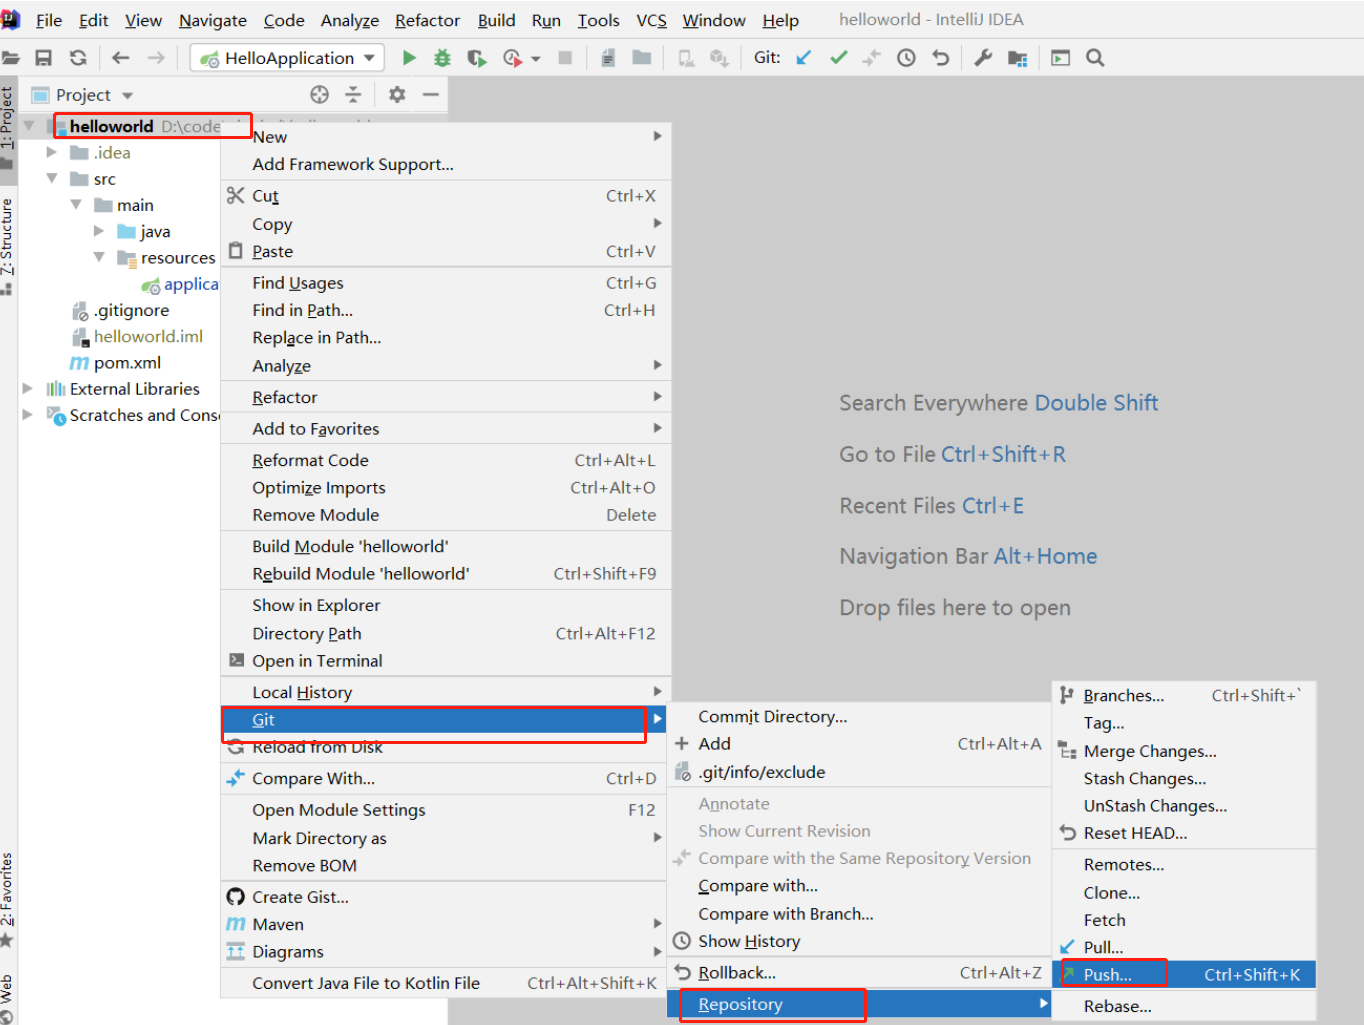
Task: Navigate back with the left arrow icon
Action: pos(121,58)
